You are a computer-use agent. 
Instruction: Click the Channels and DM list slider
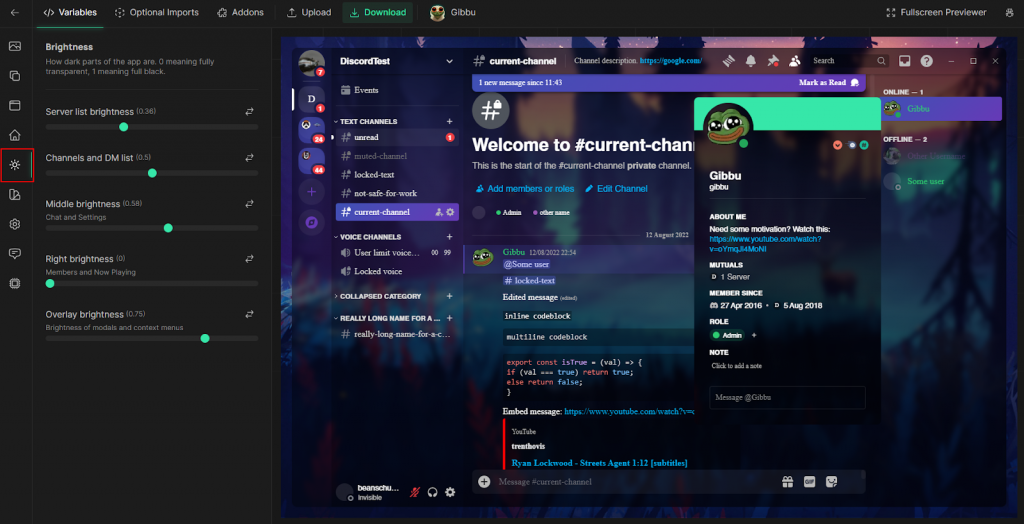[152, 173]
